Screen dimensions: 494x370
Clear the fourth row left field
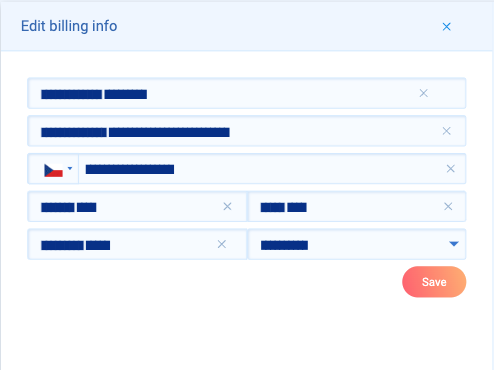point(227,206)
